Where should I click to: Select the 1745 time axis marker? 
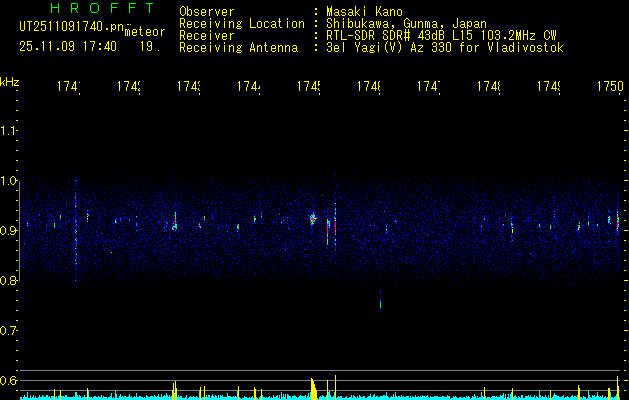(x=309, y=87)
